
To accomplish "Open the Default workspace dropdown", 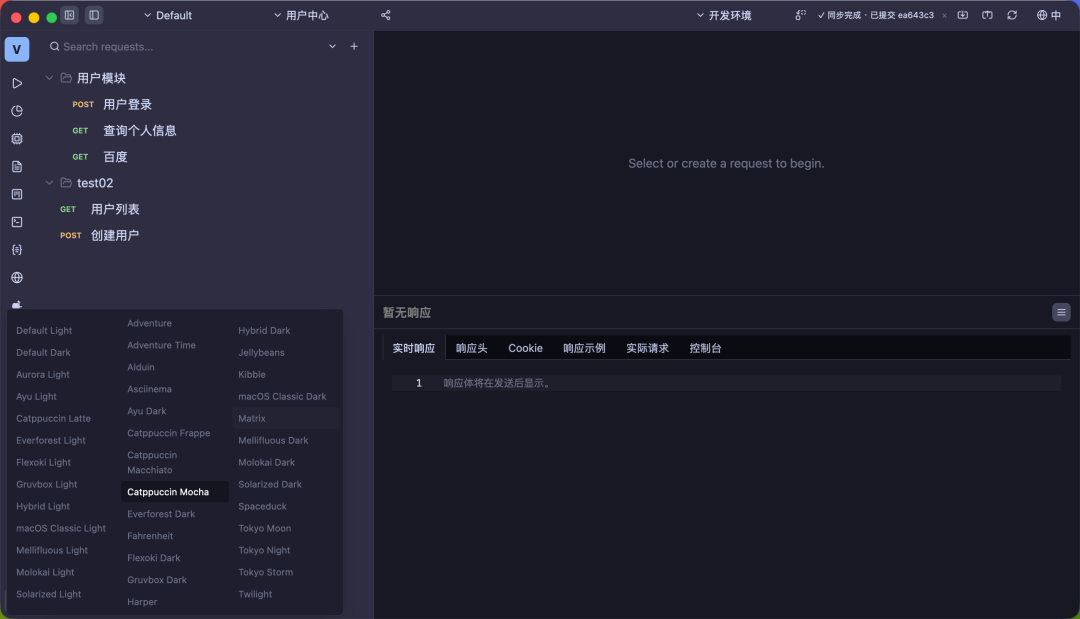I will pos(167,15).
